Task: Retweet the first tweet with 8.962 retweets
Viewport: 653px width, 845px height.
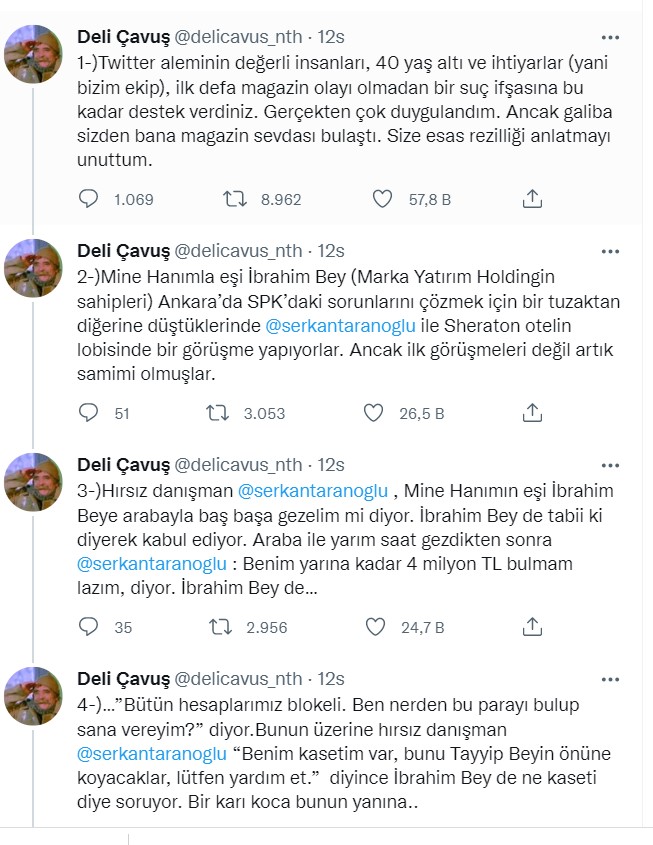Action: tap(233, 199)
